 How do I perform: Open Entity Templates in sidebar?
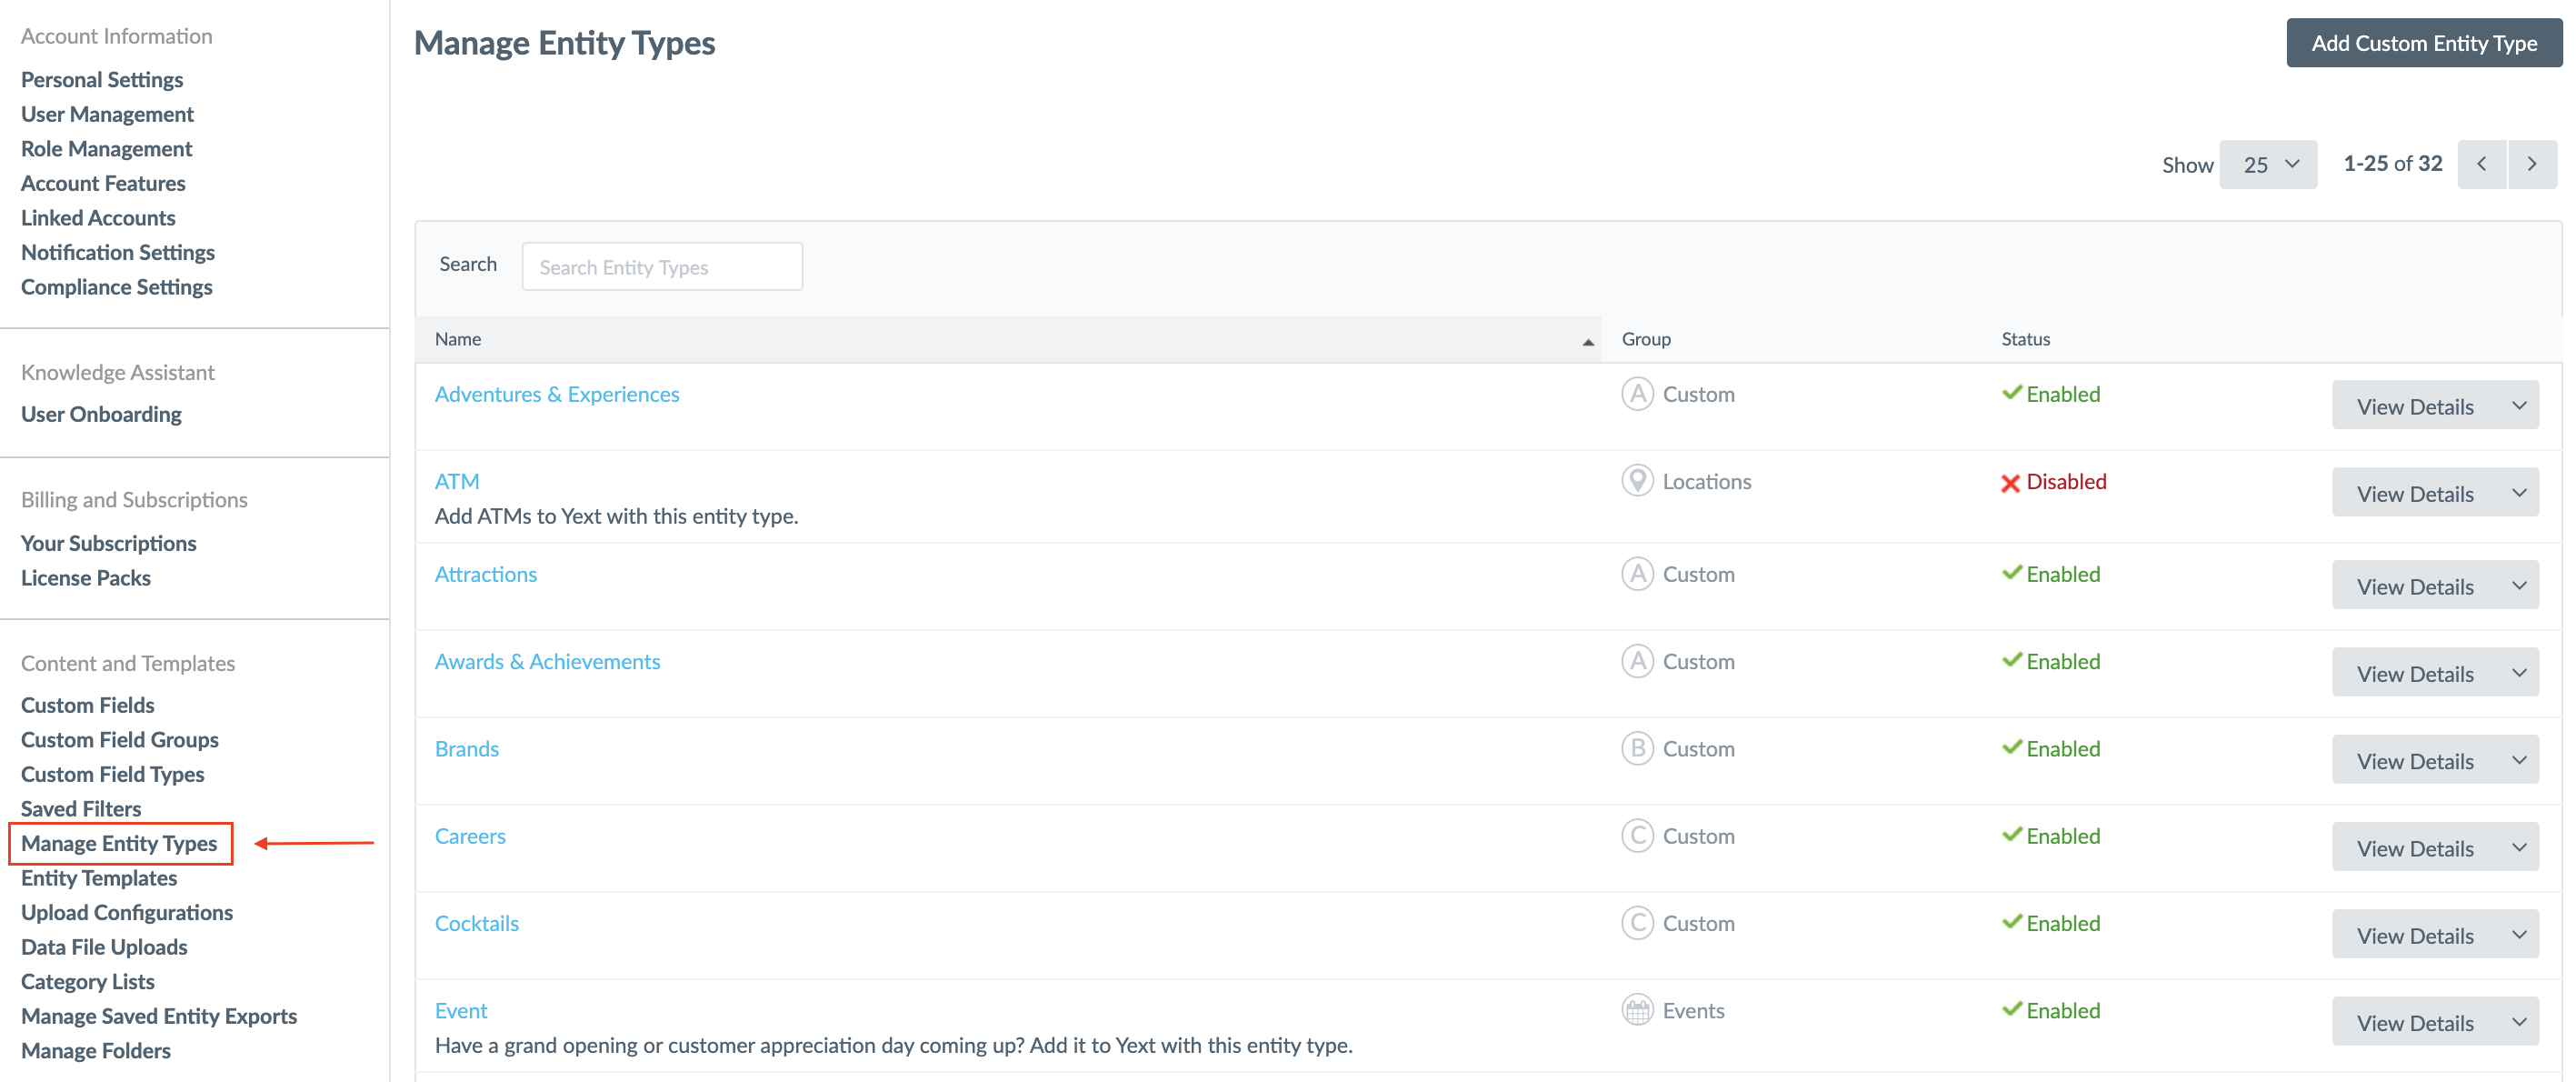(99, 878)
